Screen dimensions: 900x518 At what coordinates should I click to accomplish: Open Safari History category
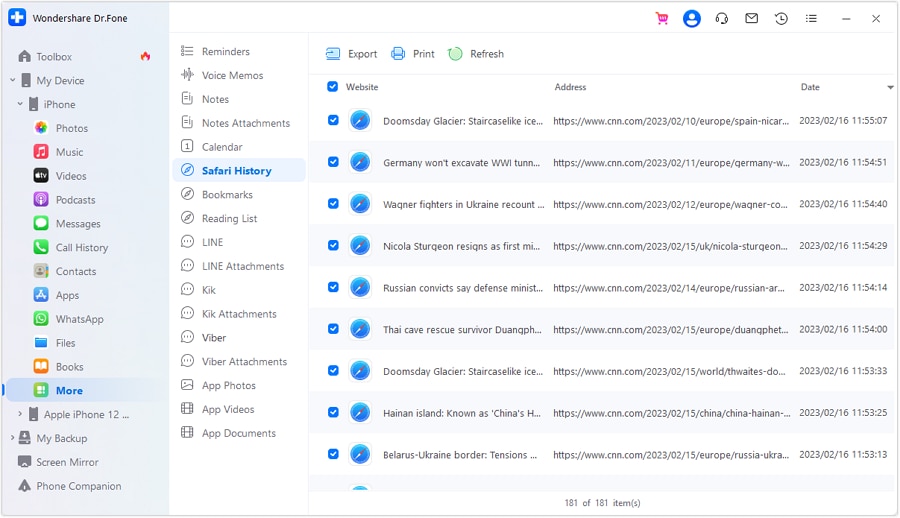(x=239, y=171)
